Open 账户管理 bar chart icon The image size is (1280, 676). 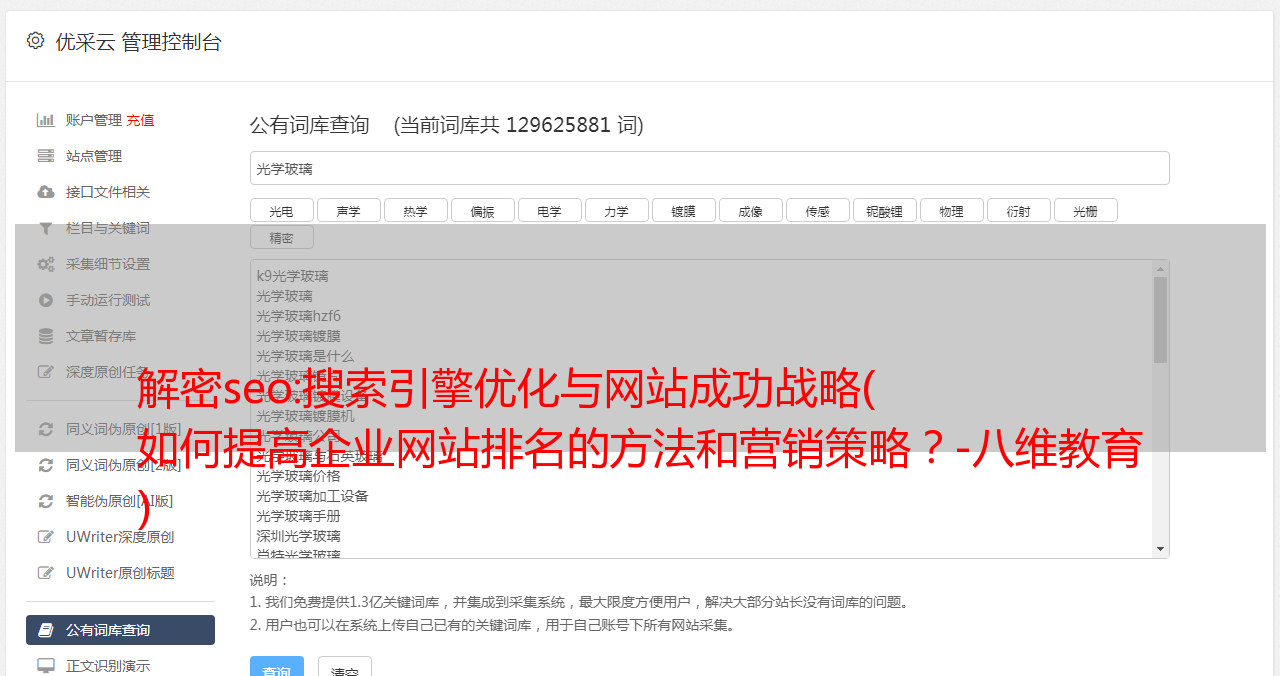coord(46,120)
